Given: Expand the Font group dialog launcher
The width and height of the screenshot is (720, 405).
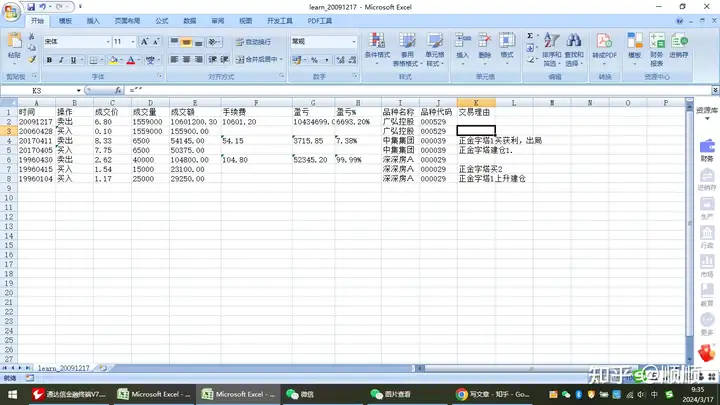Looking at the screenshot, I should [x=160, y=76].
